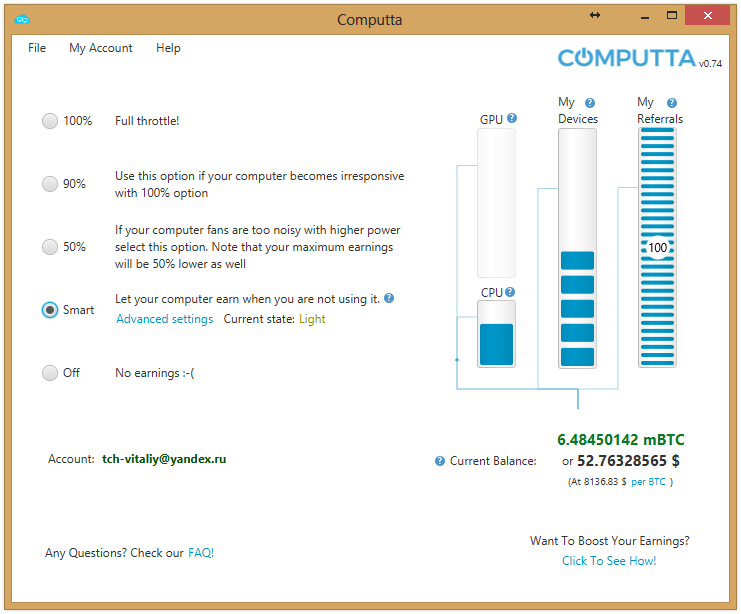Click Want To Boost Your Earnings? text
The height and width of the screenshot is (614, 741).
[x=610, y=541]
